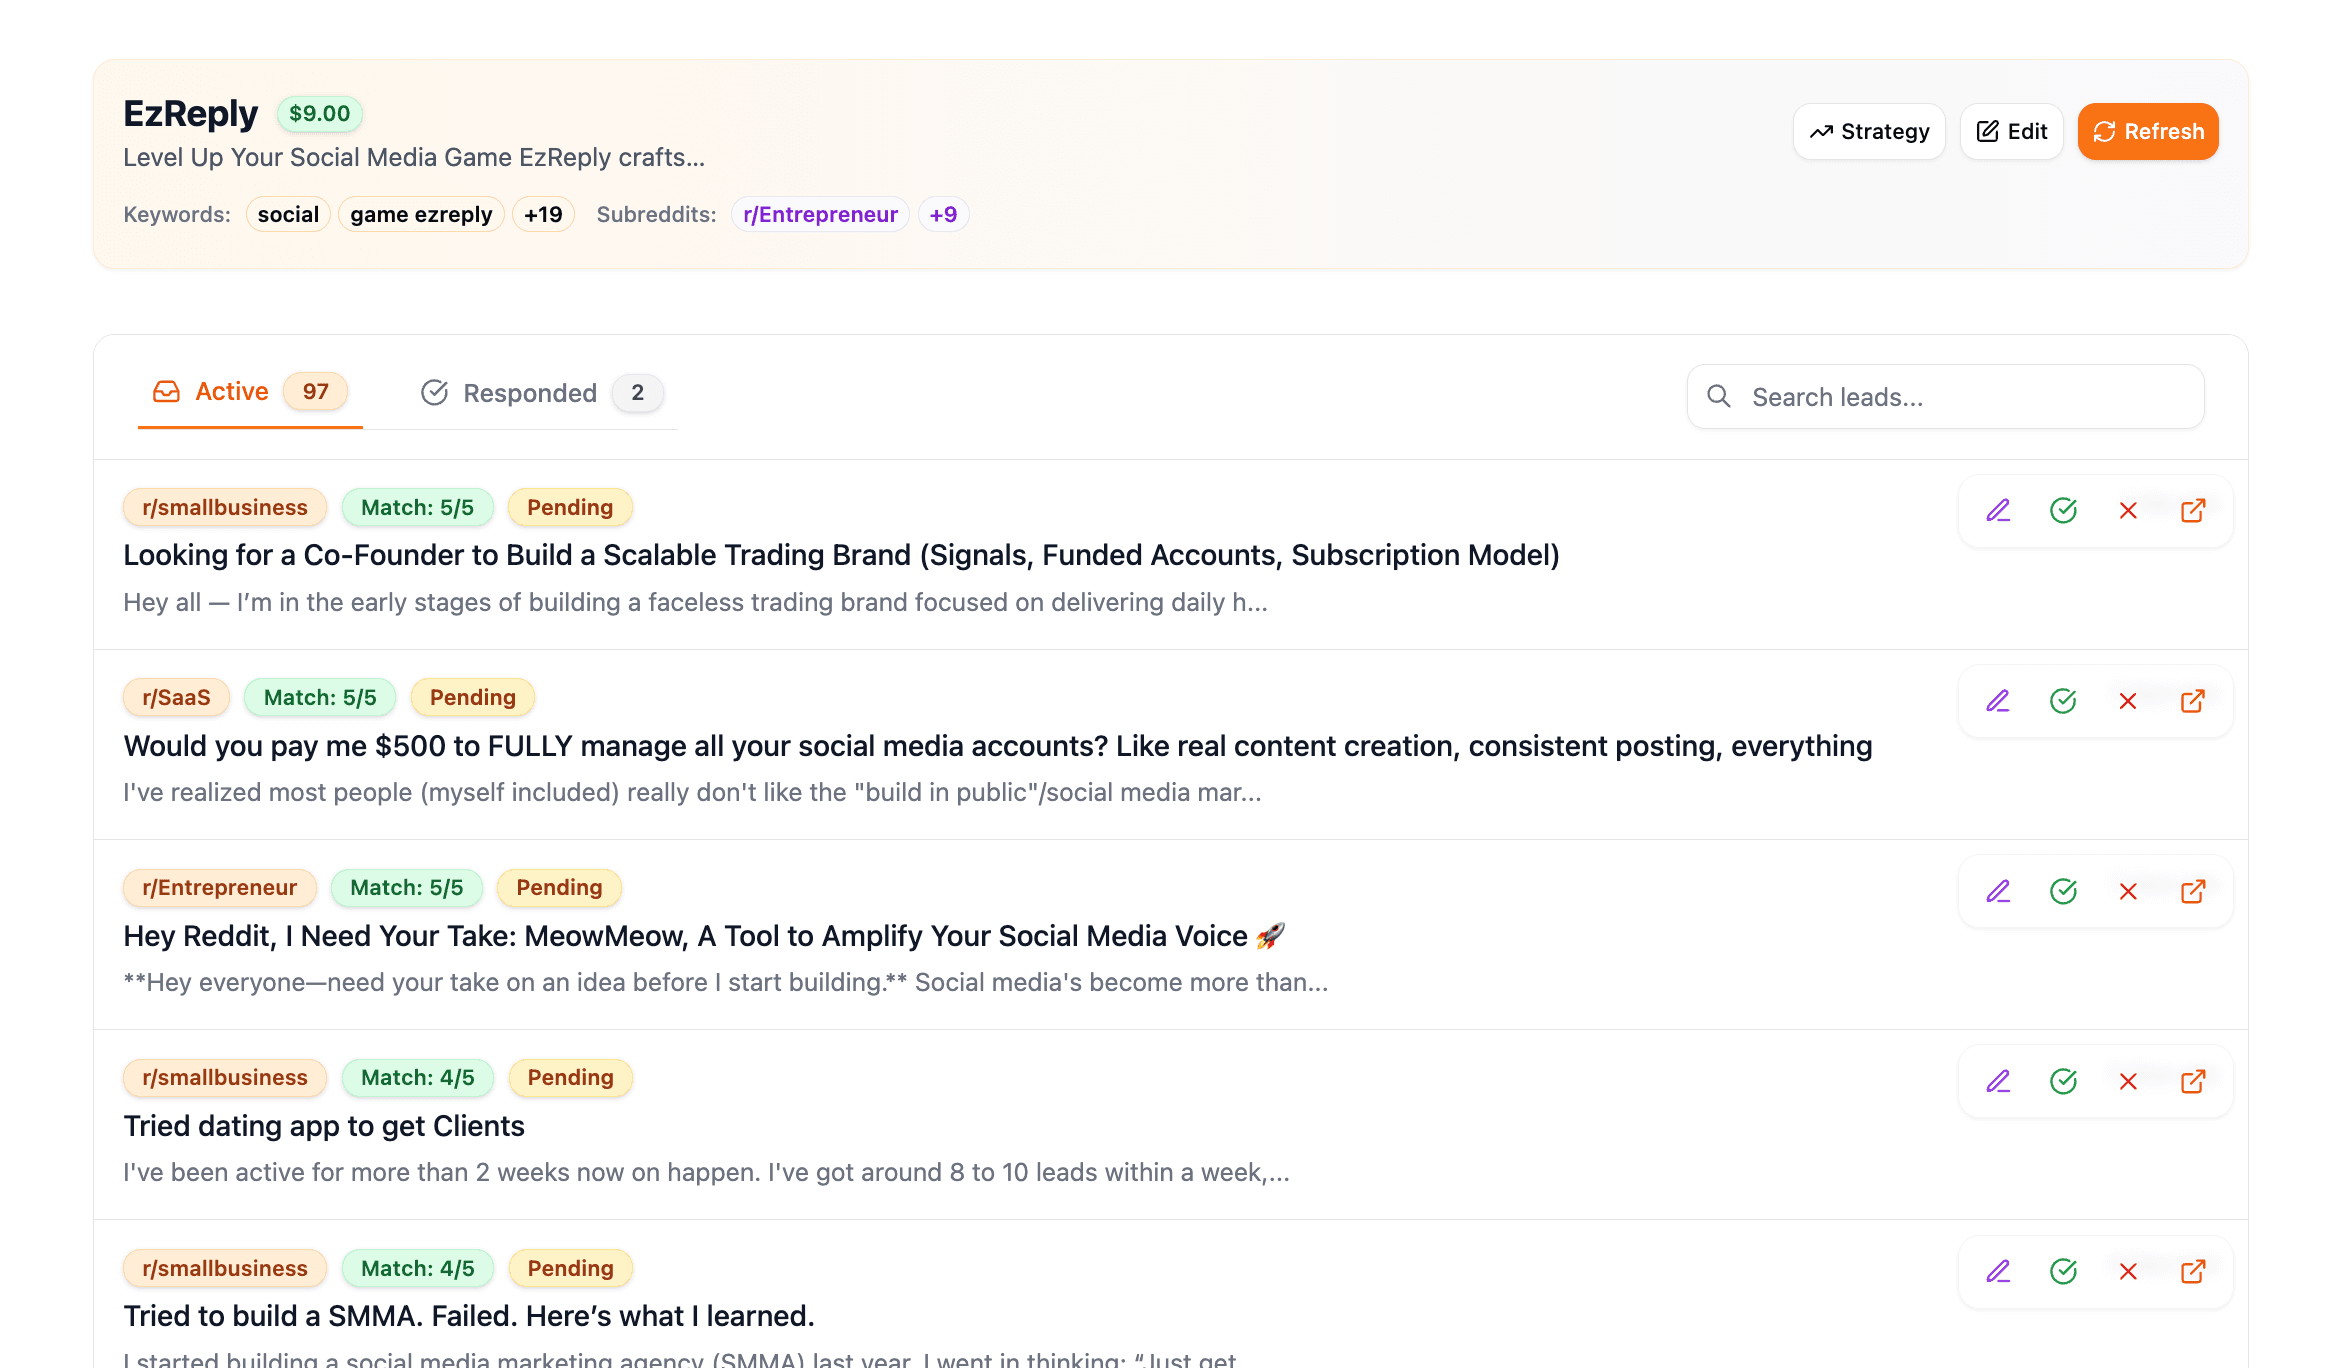Open the MeowMeow post in Reddit externally

2194,890
